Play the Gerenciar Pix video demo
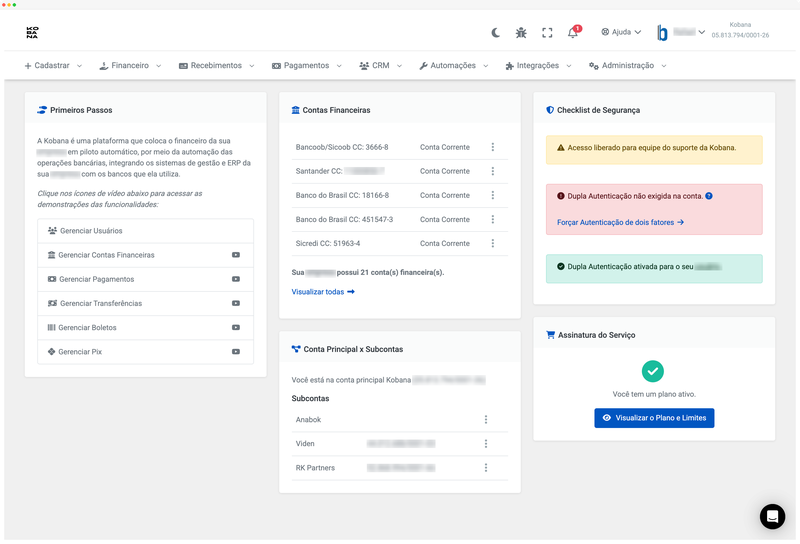800x544 pixels. (236, 352)
